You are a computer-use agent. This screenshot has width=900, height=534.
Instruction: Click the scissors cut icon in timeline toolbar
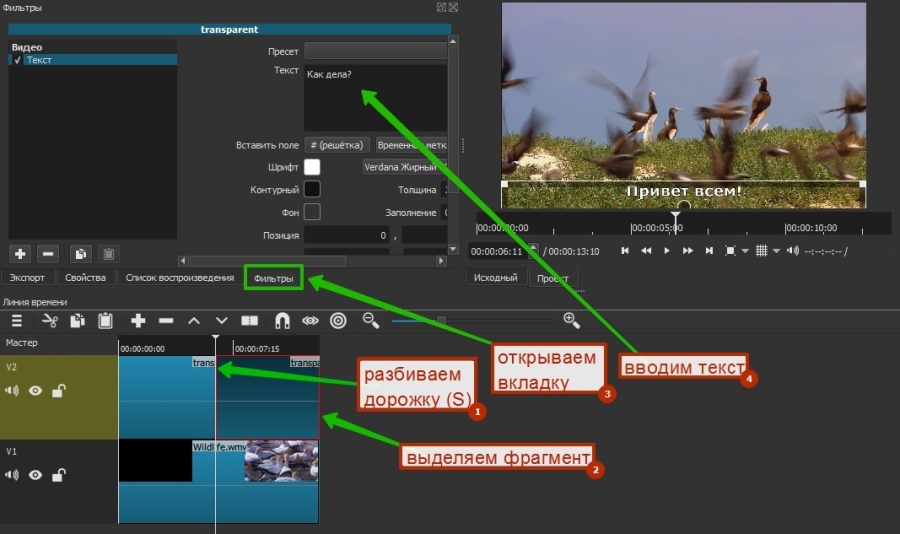tap(50, 321)
